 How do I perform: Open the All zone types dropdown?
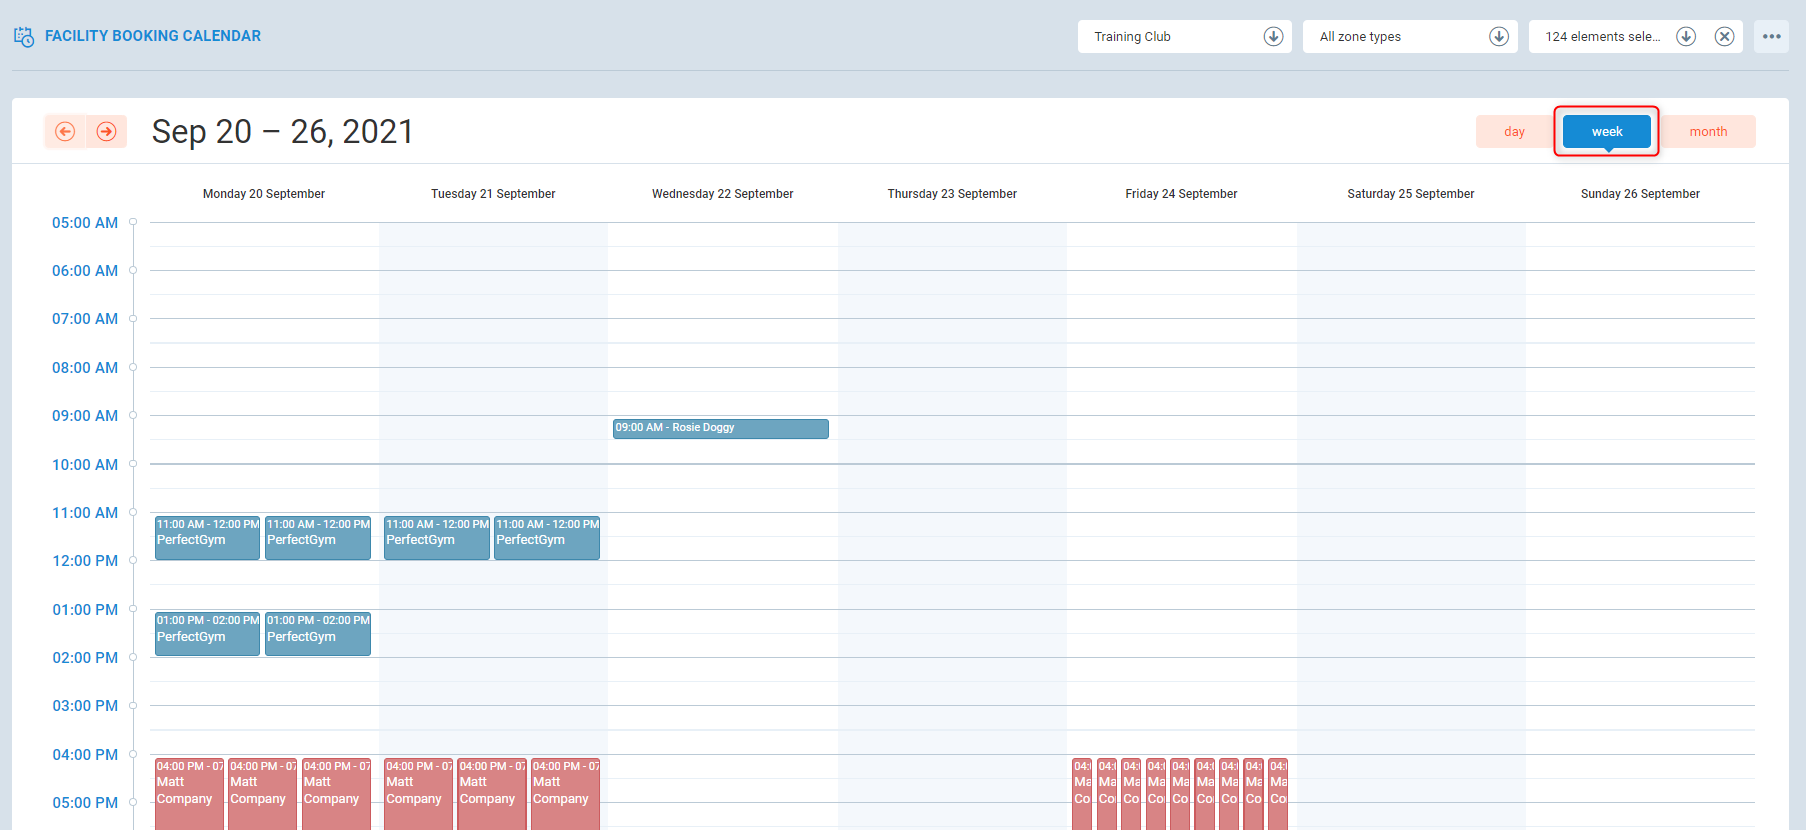pyautogui.click(x=1395, y=37)
